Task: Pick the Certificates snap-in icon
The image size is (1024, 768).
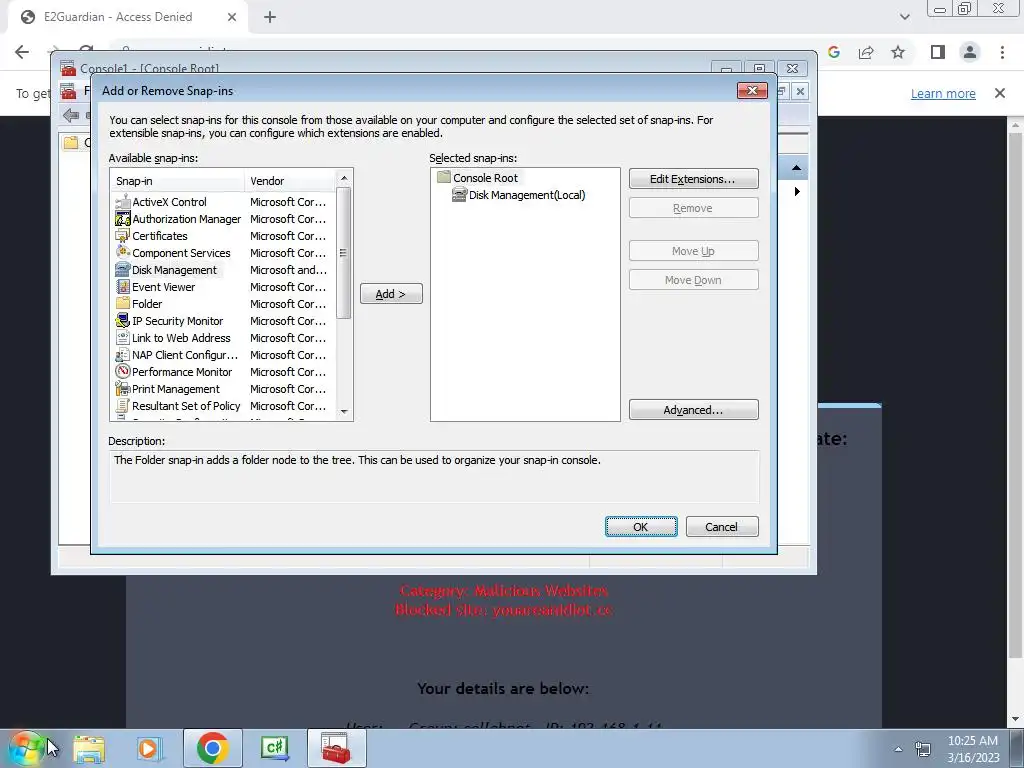Action: 123,236
